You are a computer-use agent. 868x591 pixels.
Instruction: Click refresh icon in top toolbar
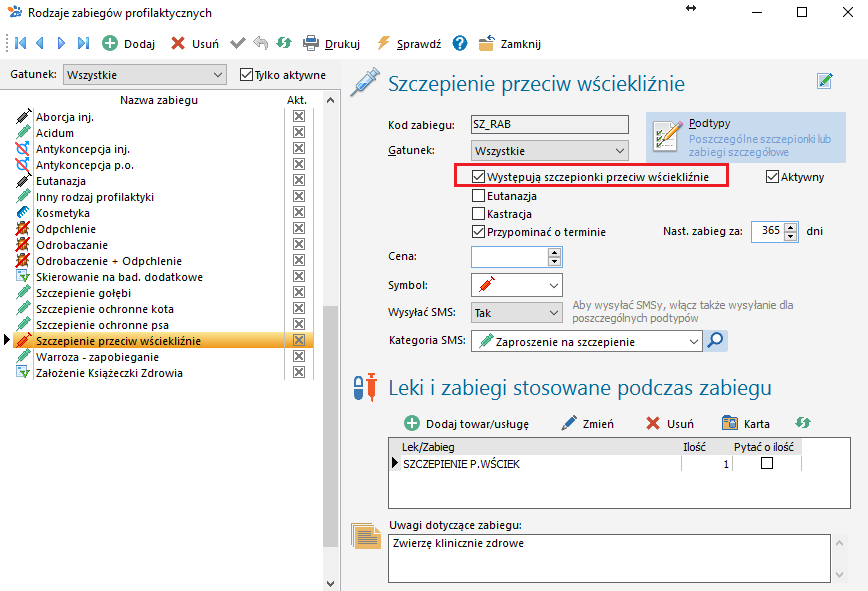pyautogui.click(x=284, y=43)
